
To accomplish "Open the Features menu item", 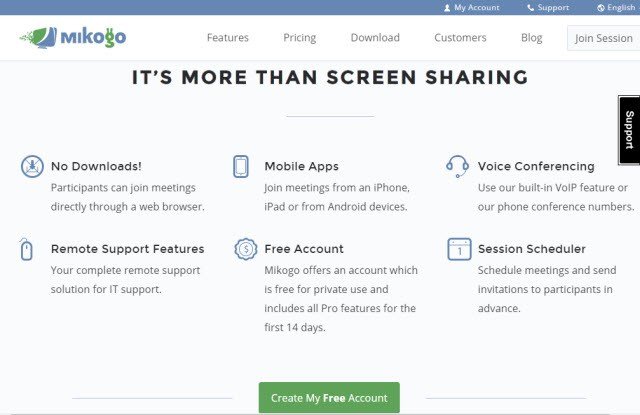I will (x=228, y=38).
